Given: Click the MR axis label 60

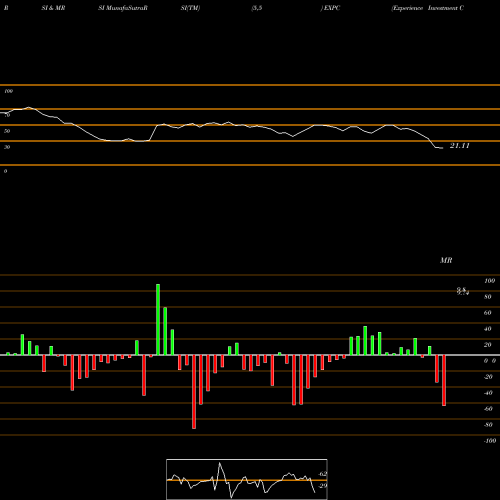Looking at the screenshot, I should pos(488,313).
